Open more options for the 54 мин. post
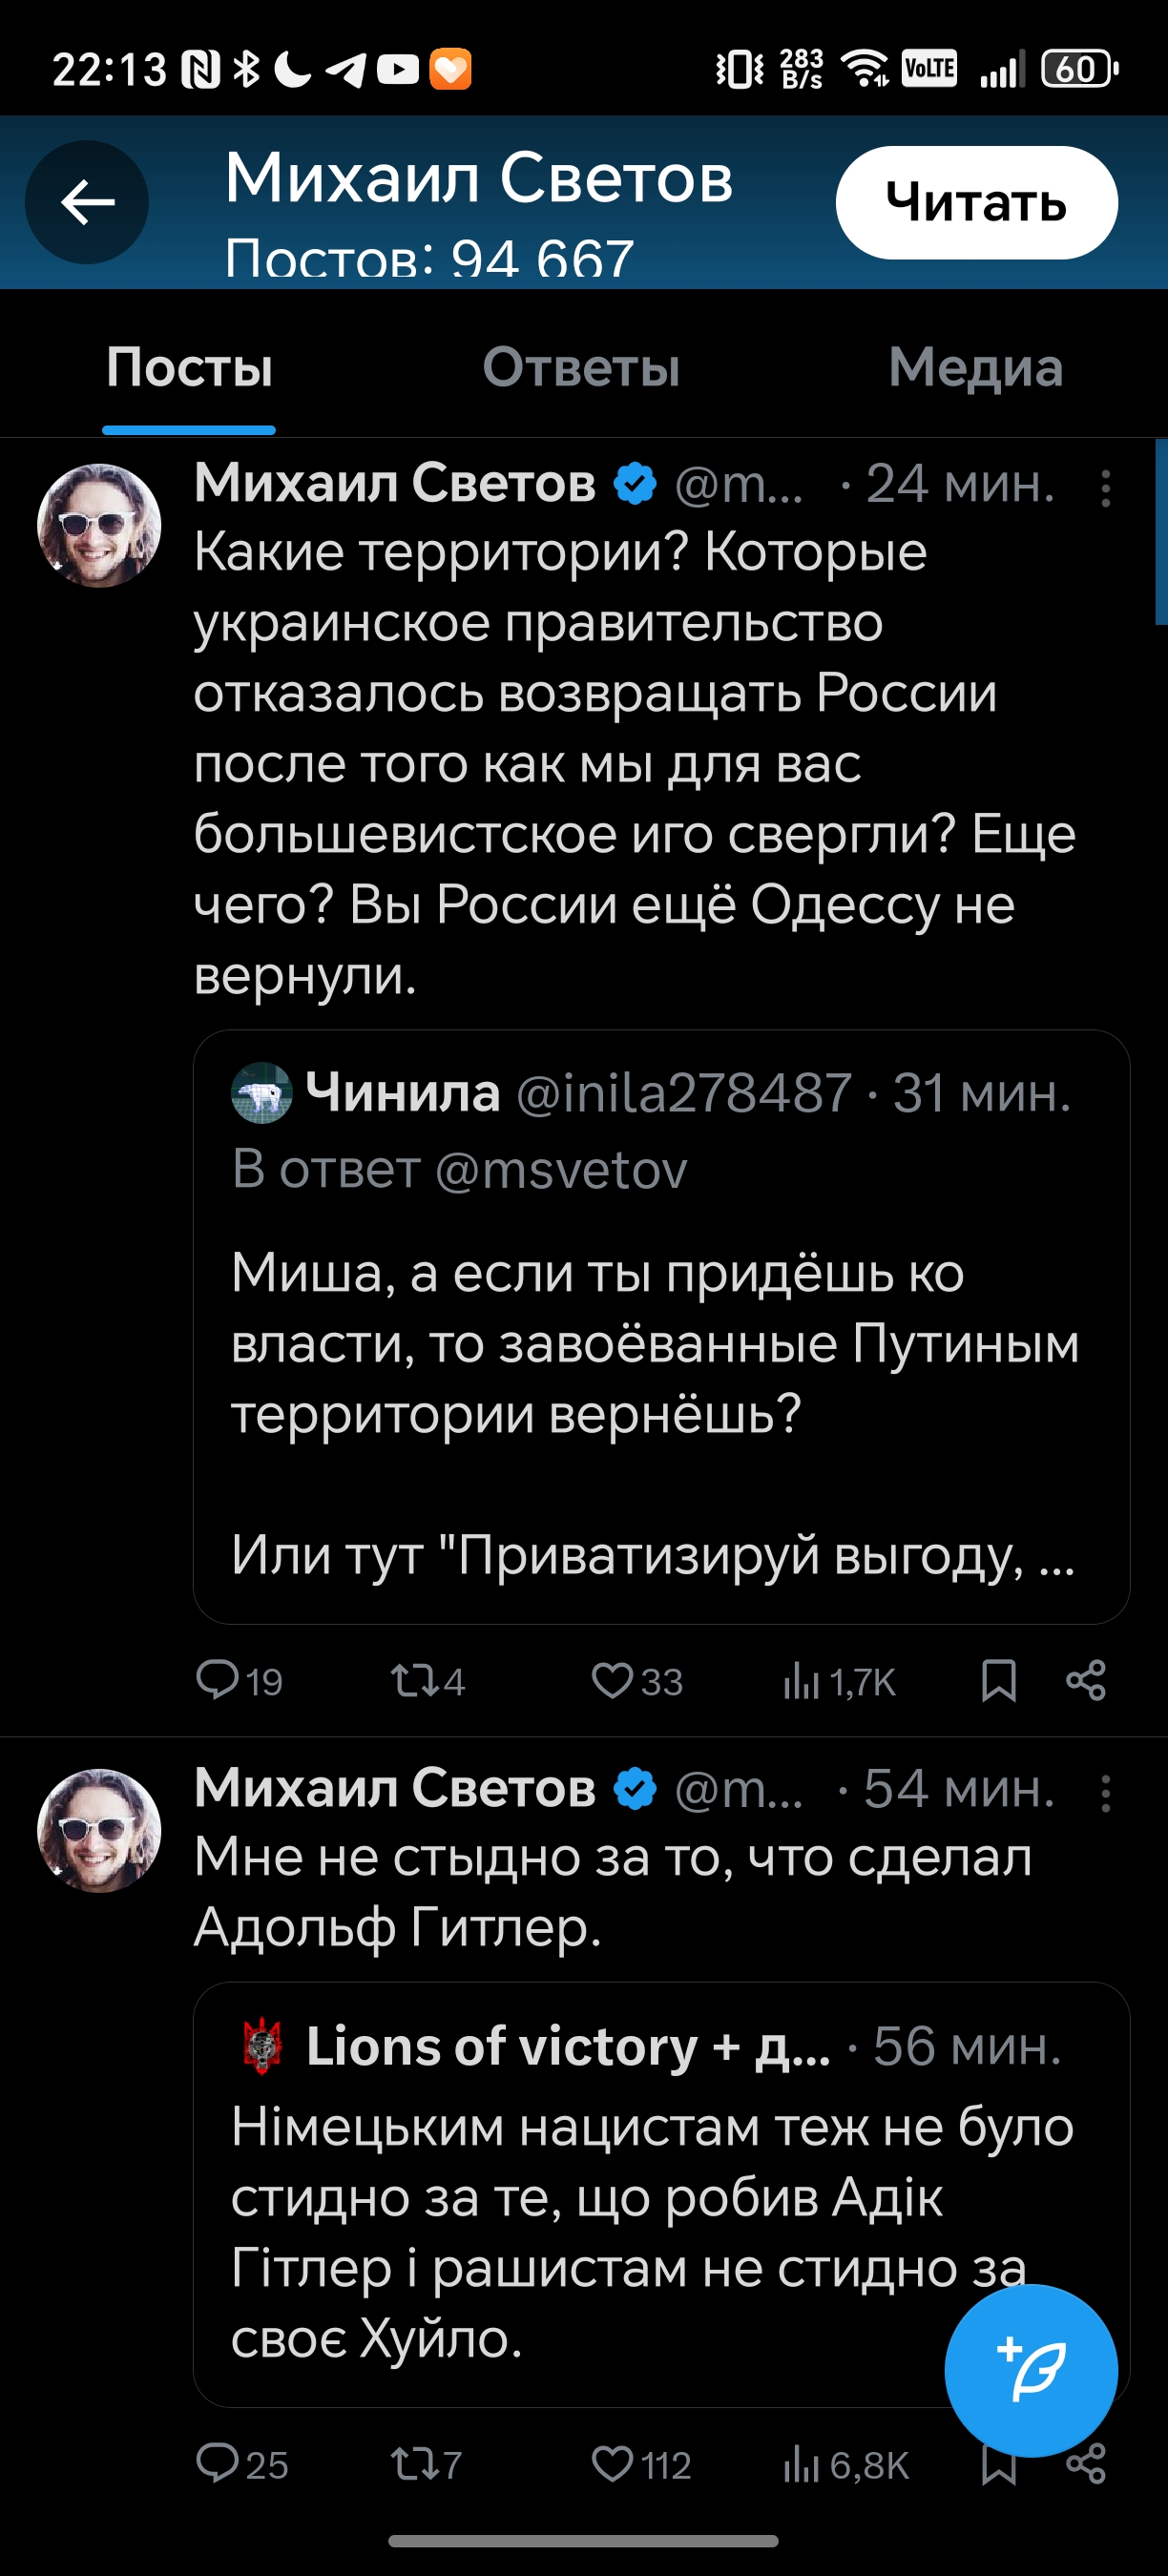Screen dimensions: 1168x2576 tap(1105, 1793)
